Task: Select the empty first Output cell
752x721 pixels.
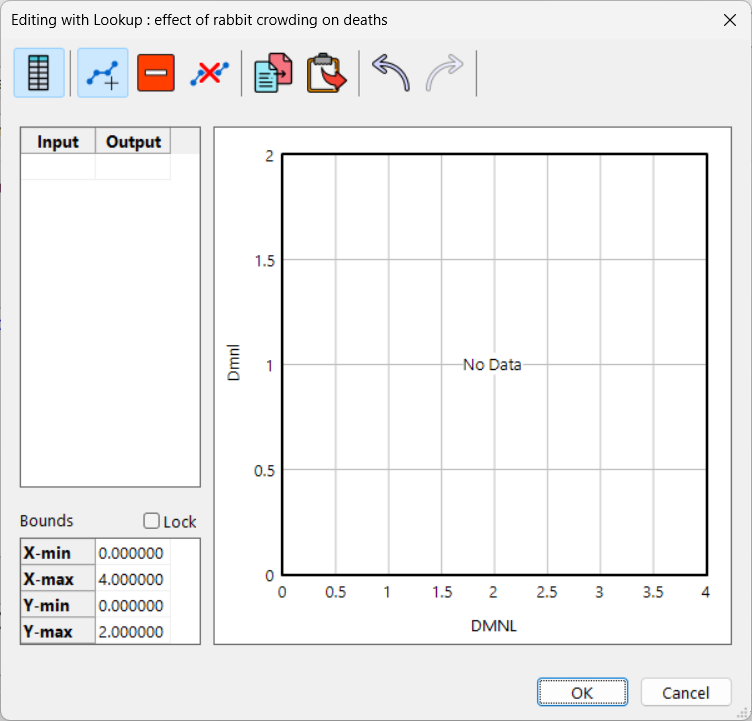Action: click(x=133, y=167)
